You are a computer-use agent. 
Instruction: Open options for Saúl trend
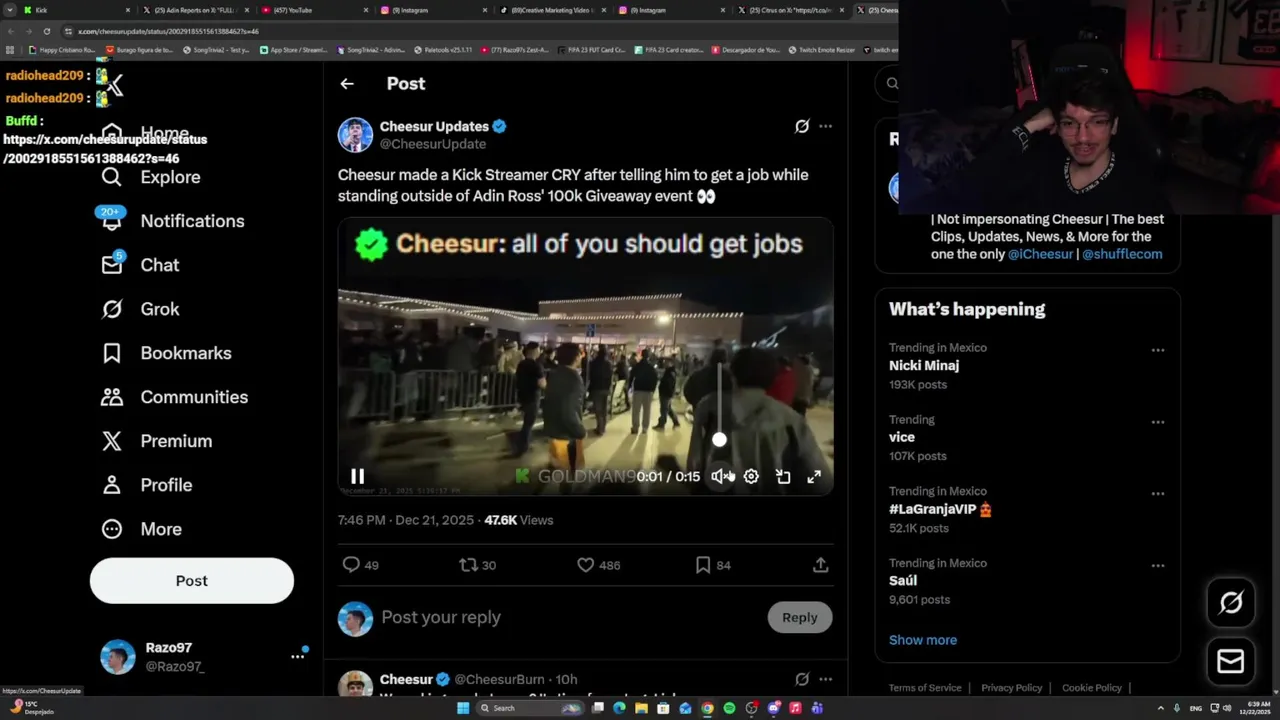click(1157, 565)
